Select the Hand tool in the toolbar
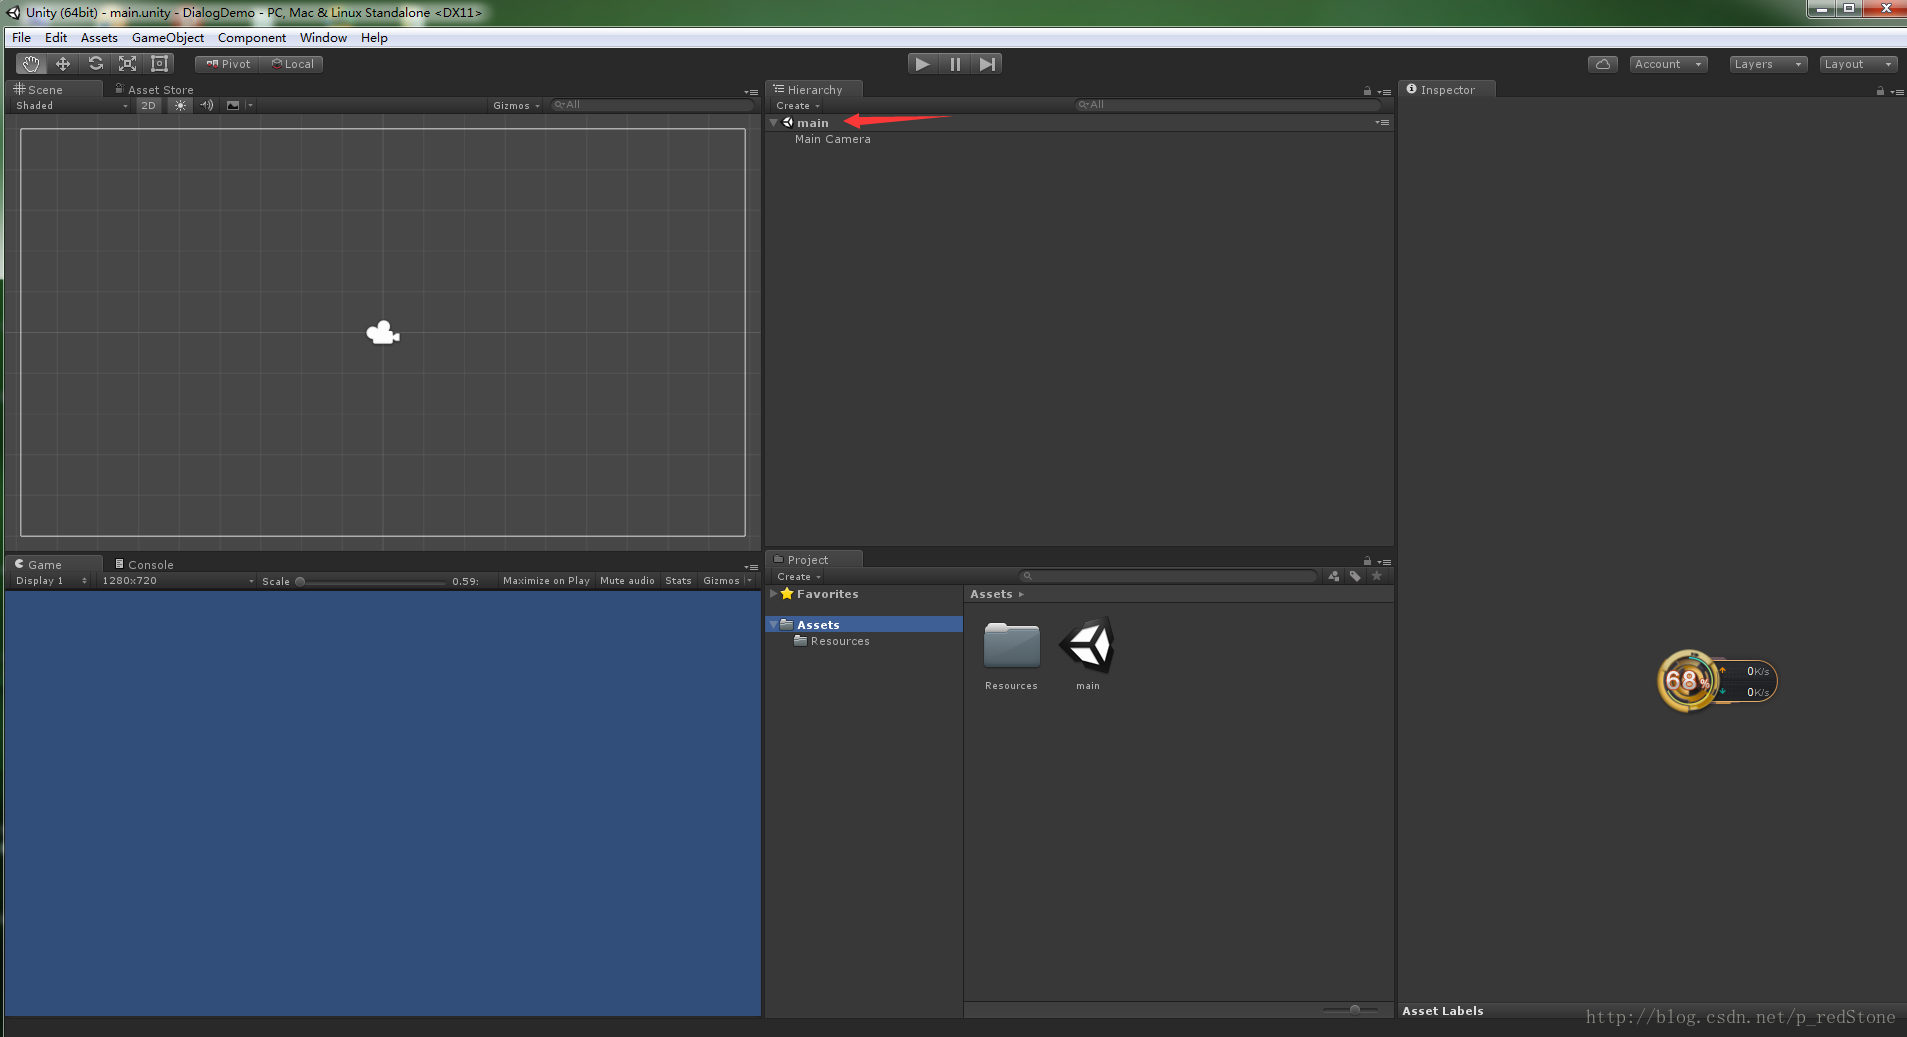 coord(31,64)
